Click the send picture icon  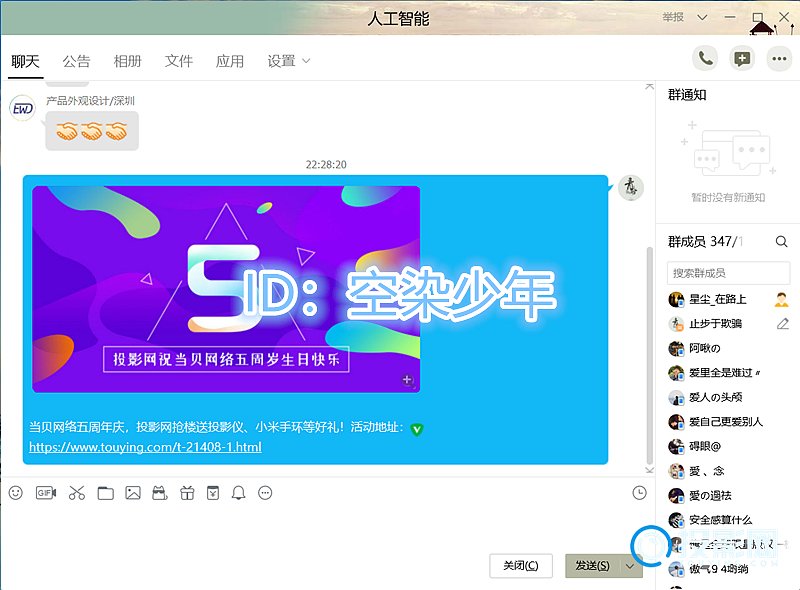(x=133, y=493)
